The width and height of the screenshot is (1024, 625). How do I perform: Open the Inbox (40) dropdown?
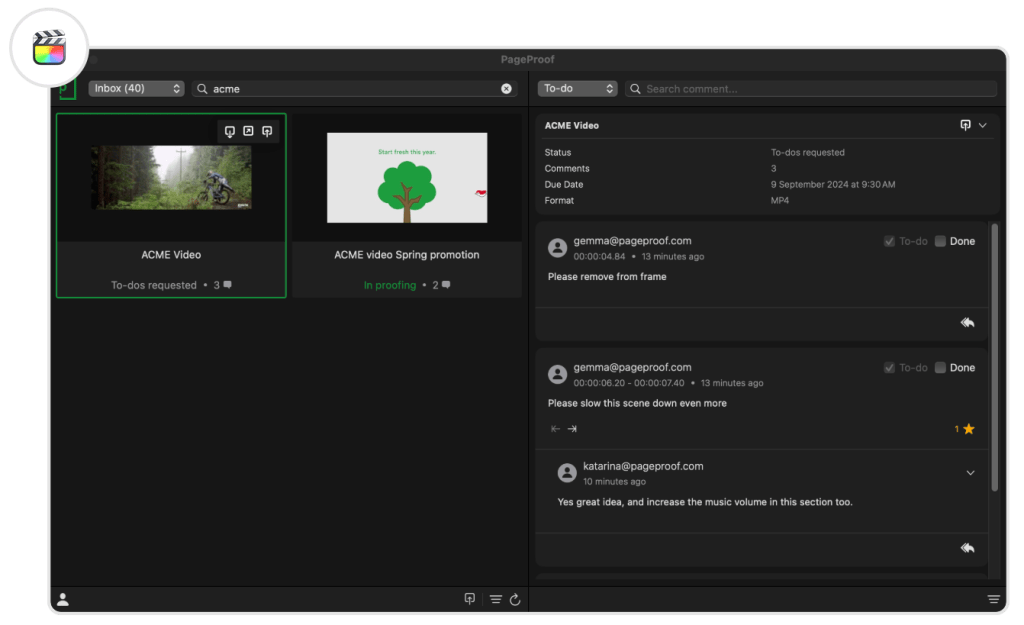click(136, 88)
